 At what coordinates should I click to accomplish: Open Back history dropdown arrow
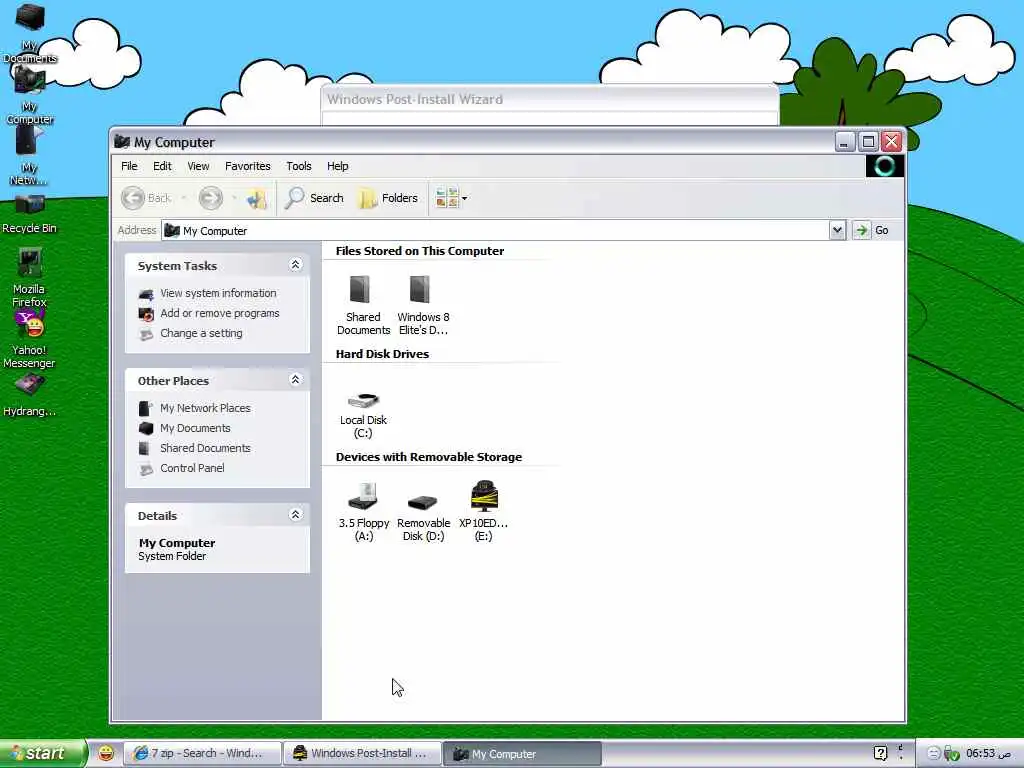(x=184, y=198)
